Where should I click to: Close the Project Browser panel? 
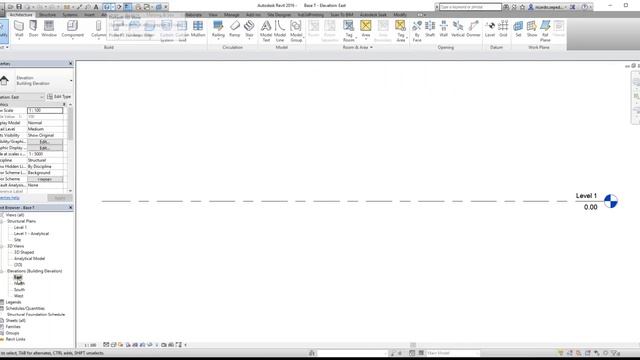pos(70,208)
